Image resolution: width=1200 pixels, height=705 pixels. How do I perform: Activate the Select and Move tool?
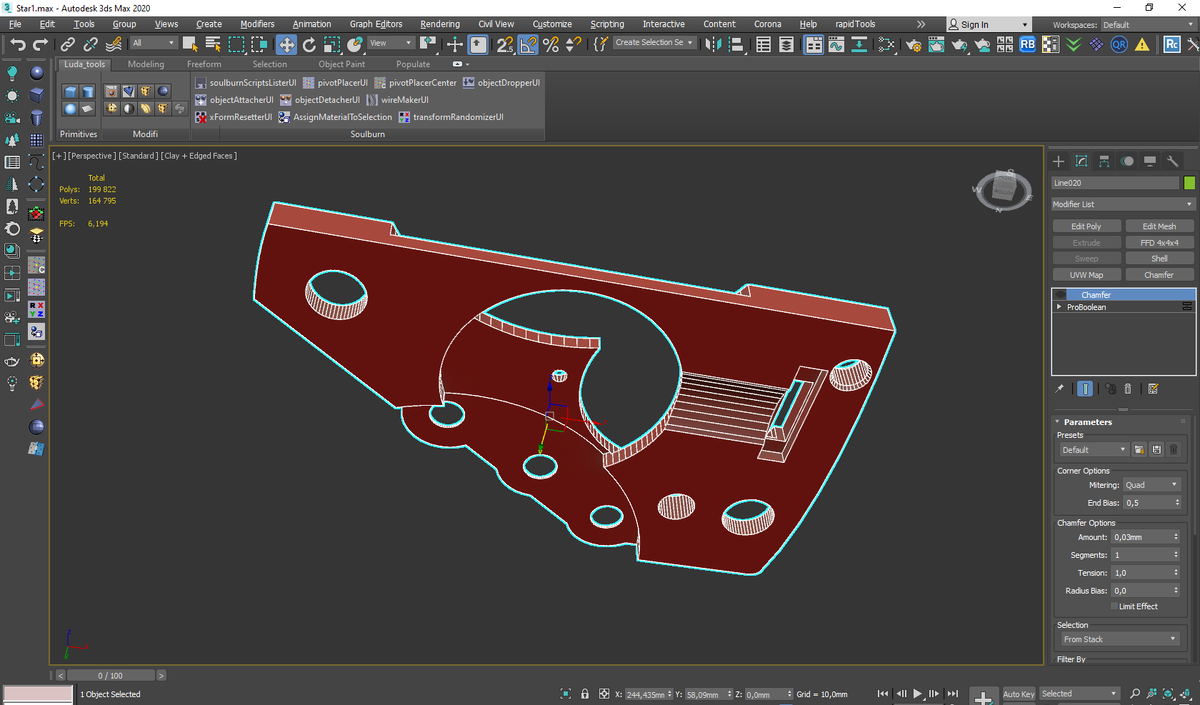click(x=286, y=44)
